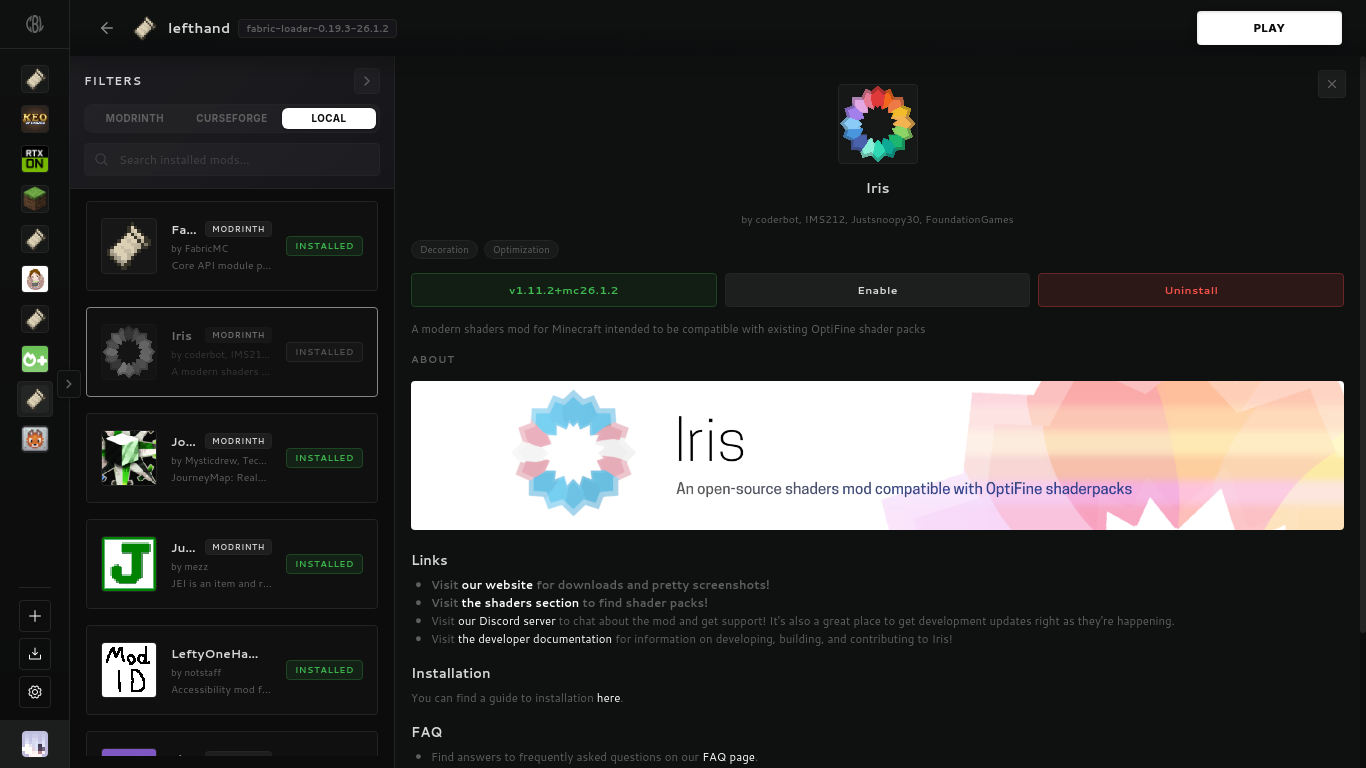
Task: Open the fox icon instance
Action: 35,439
